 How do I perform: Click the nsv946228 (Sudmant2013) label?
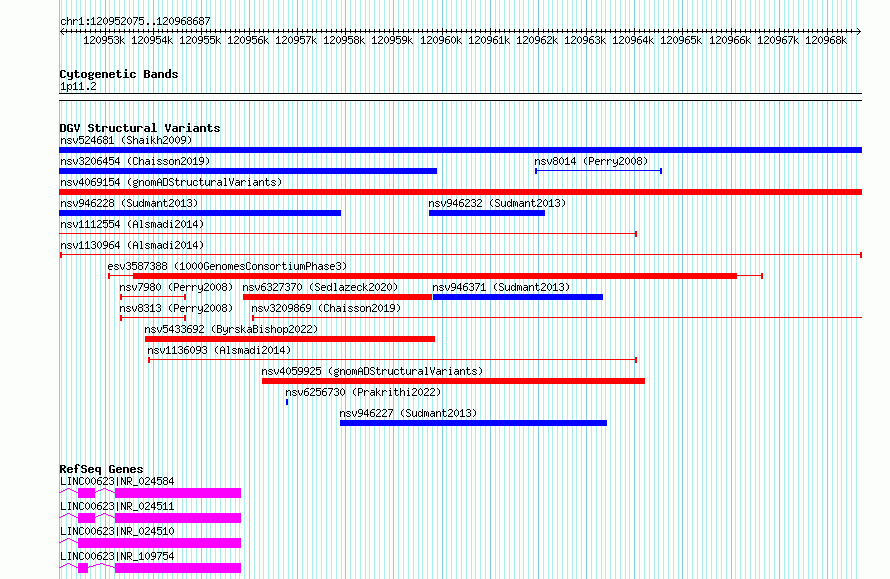click(x=129, y=203)
